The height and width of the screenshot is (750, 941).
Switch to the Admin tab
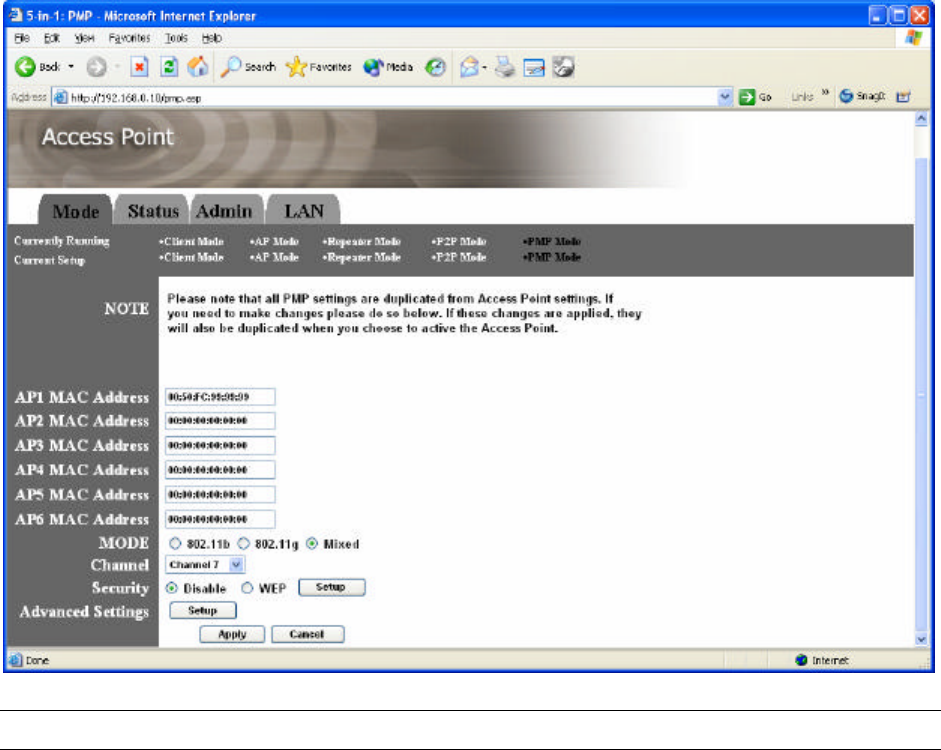[224, 211]
